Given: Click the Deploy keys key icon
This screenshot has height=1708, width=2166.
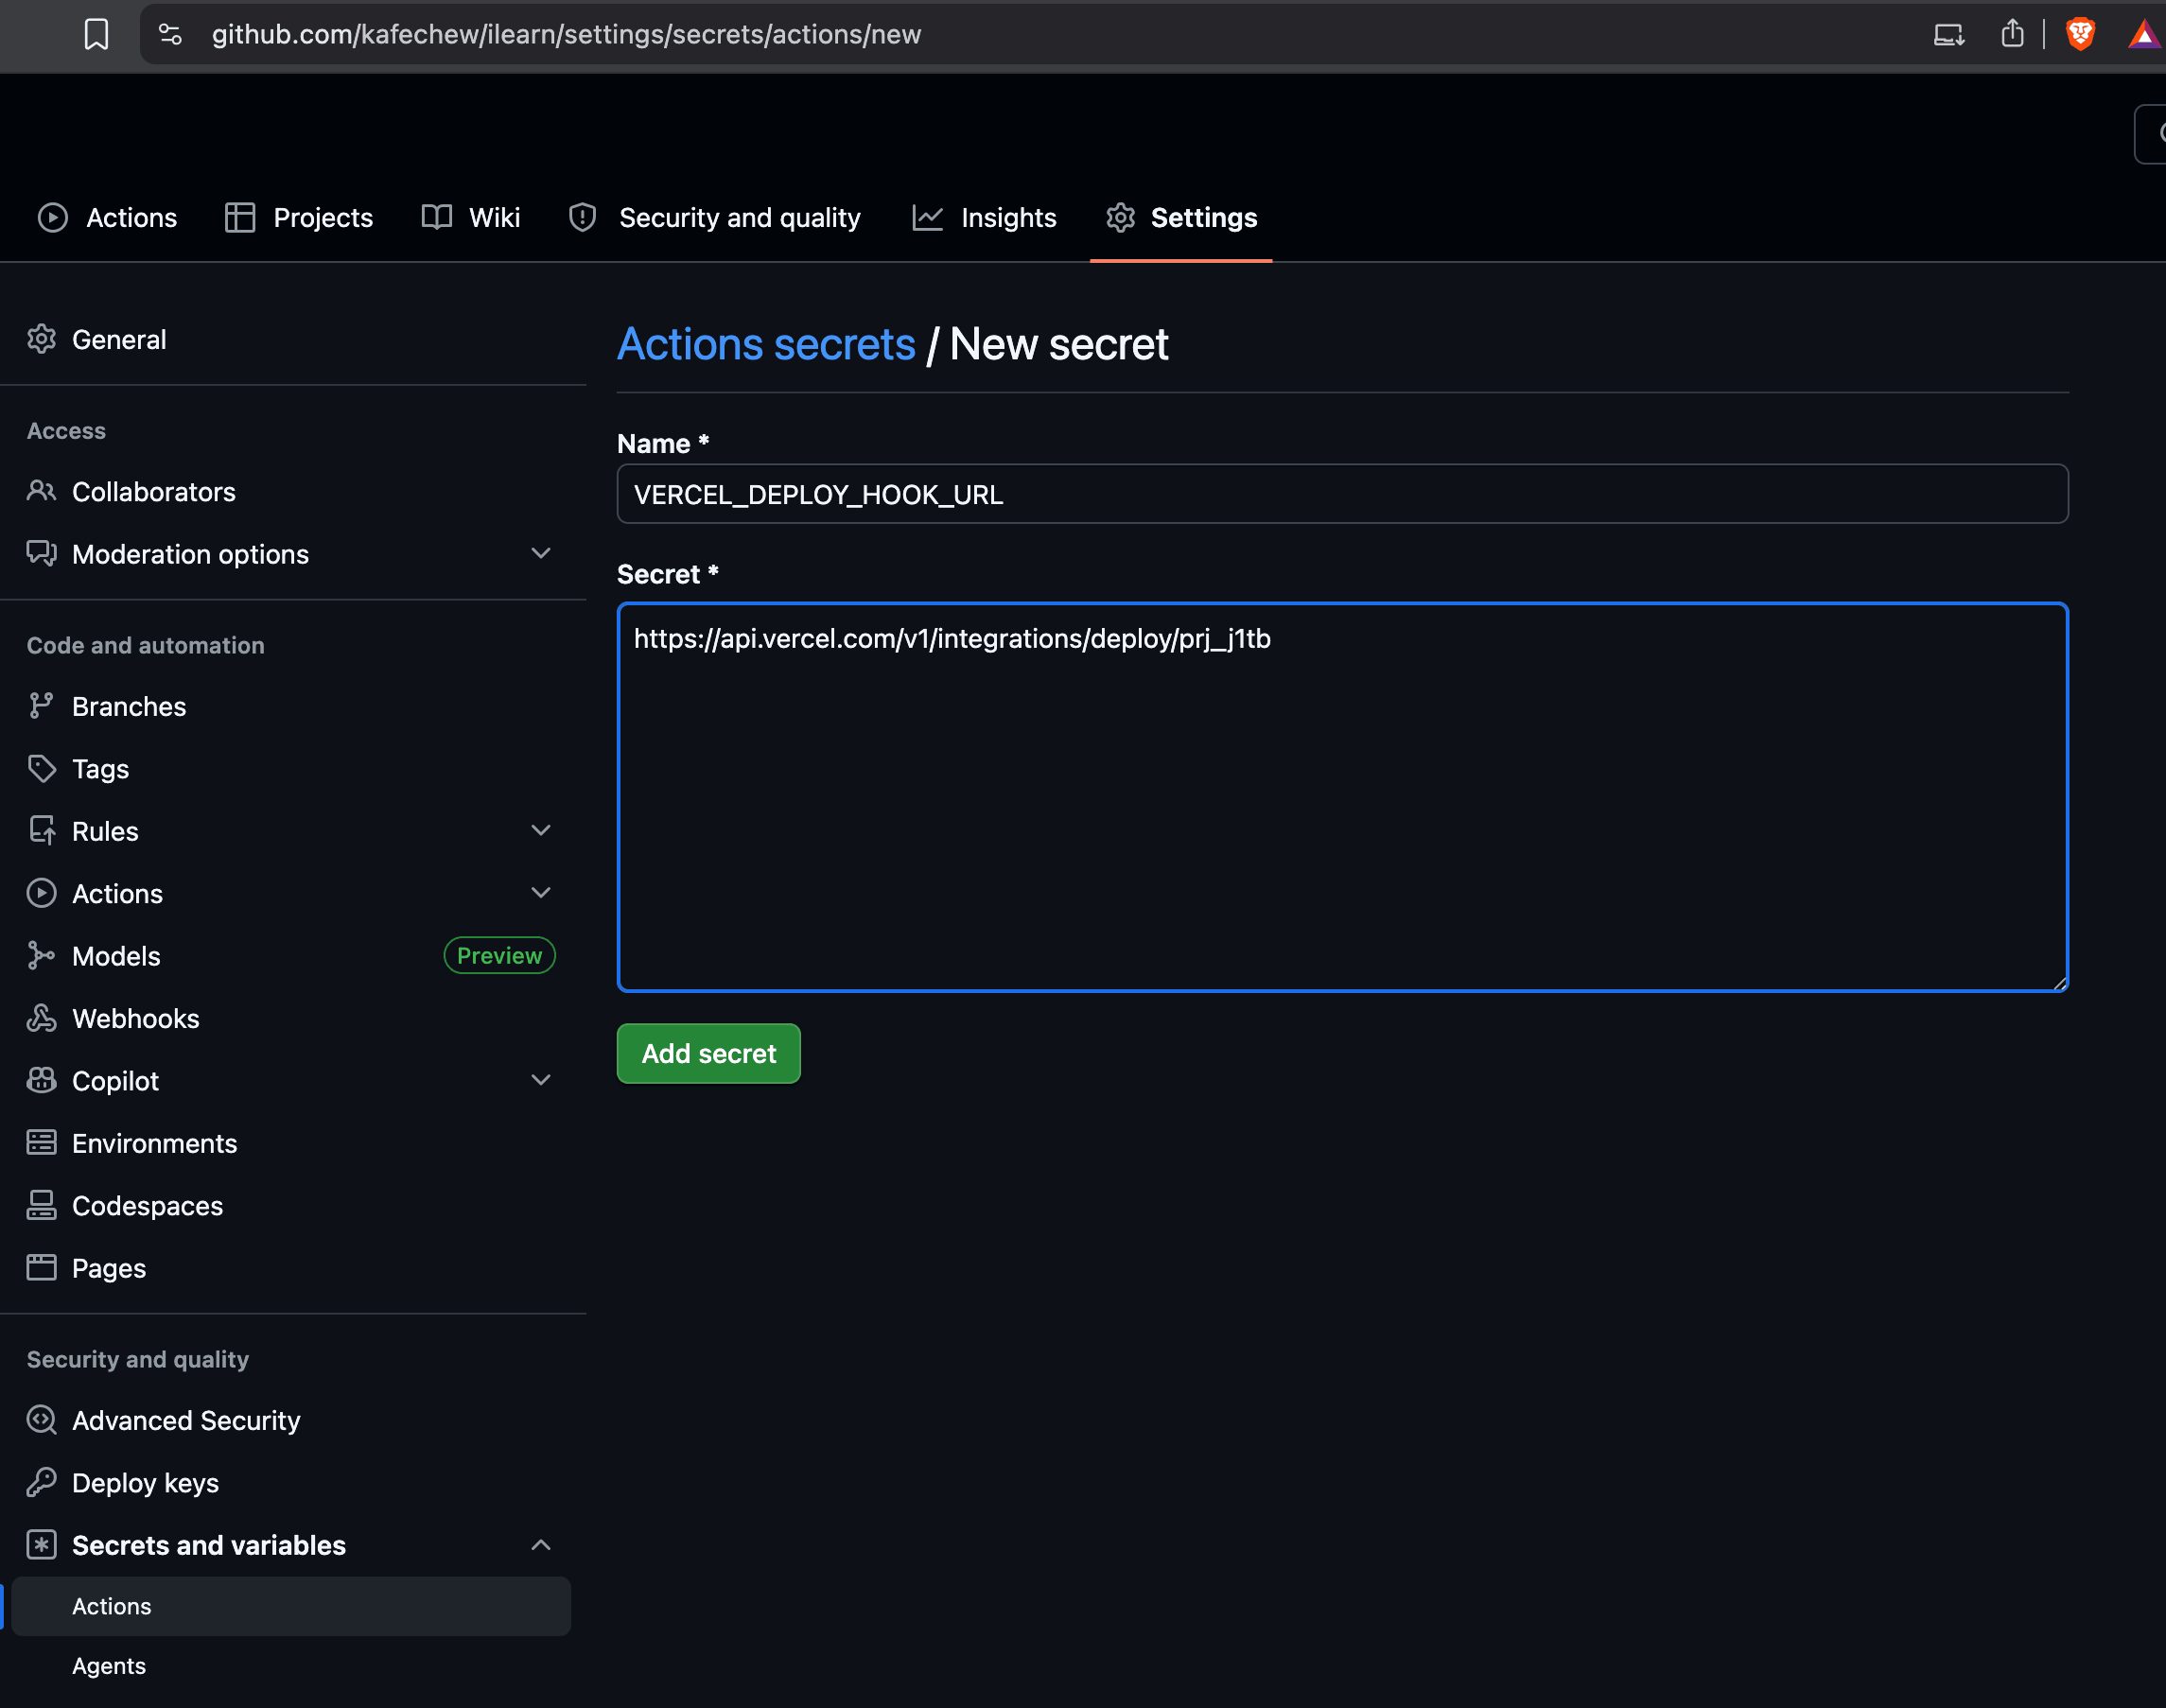Looking at the screenshot, I should (x=41, y=1482).
